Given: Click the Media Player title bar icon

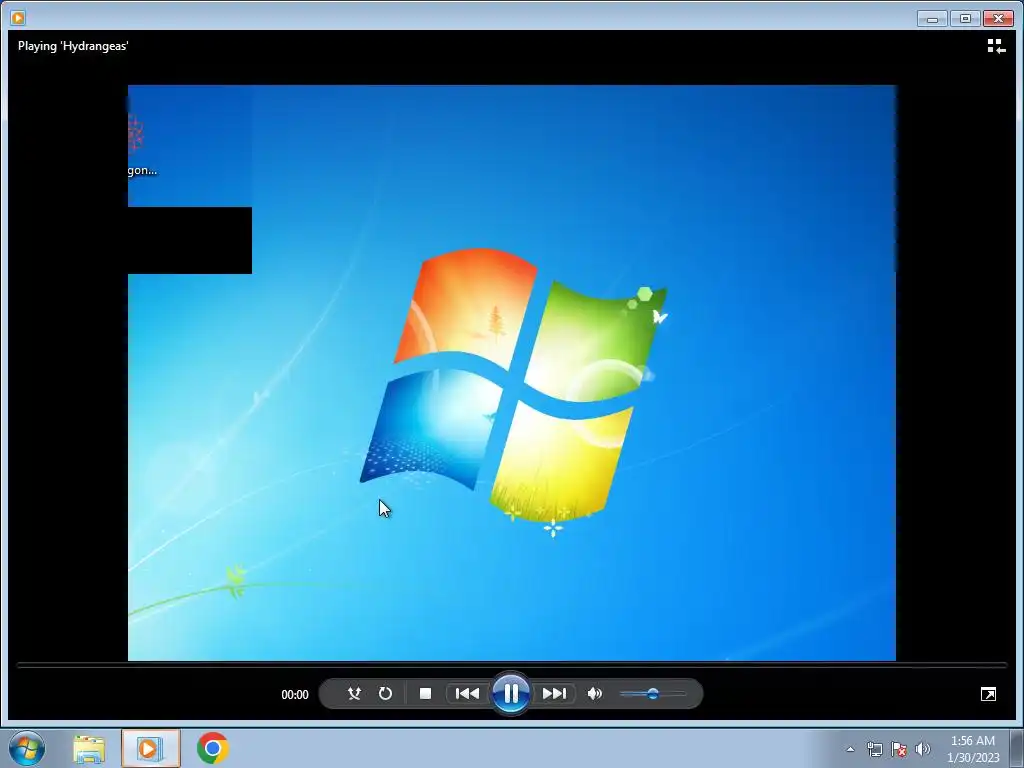Looking at the screenshot, I should pyautogui.click(x=18, y=18).
